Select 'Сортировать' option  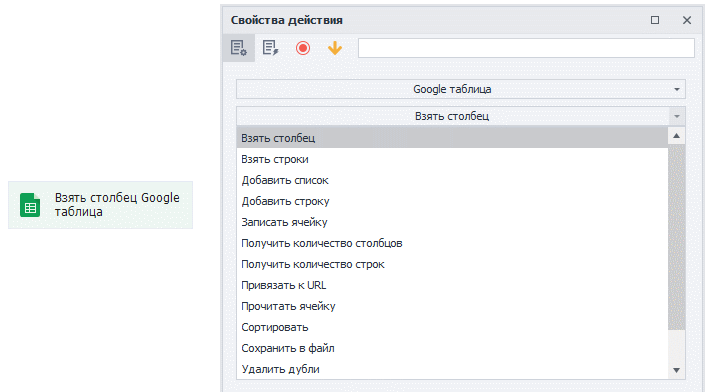tap(452, 327)
